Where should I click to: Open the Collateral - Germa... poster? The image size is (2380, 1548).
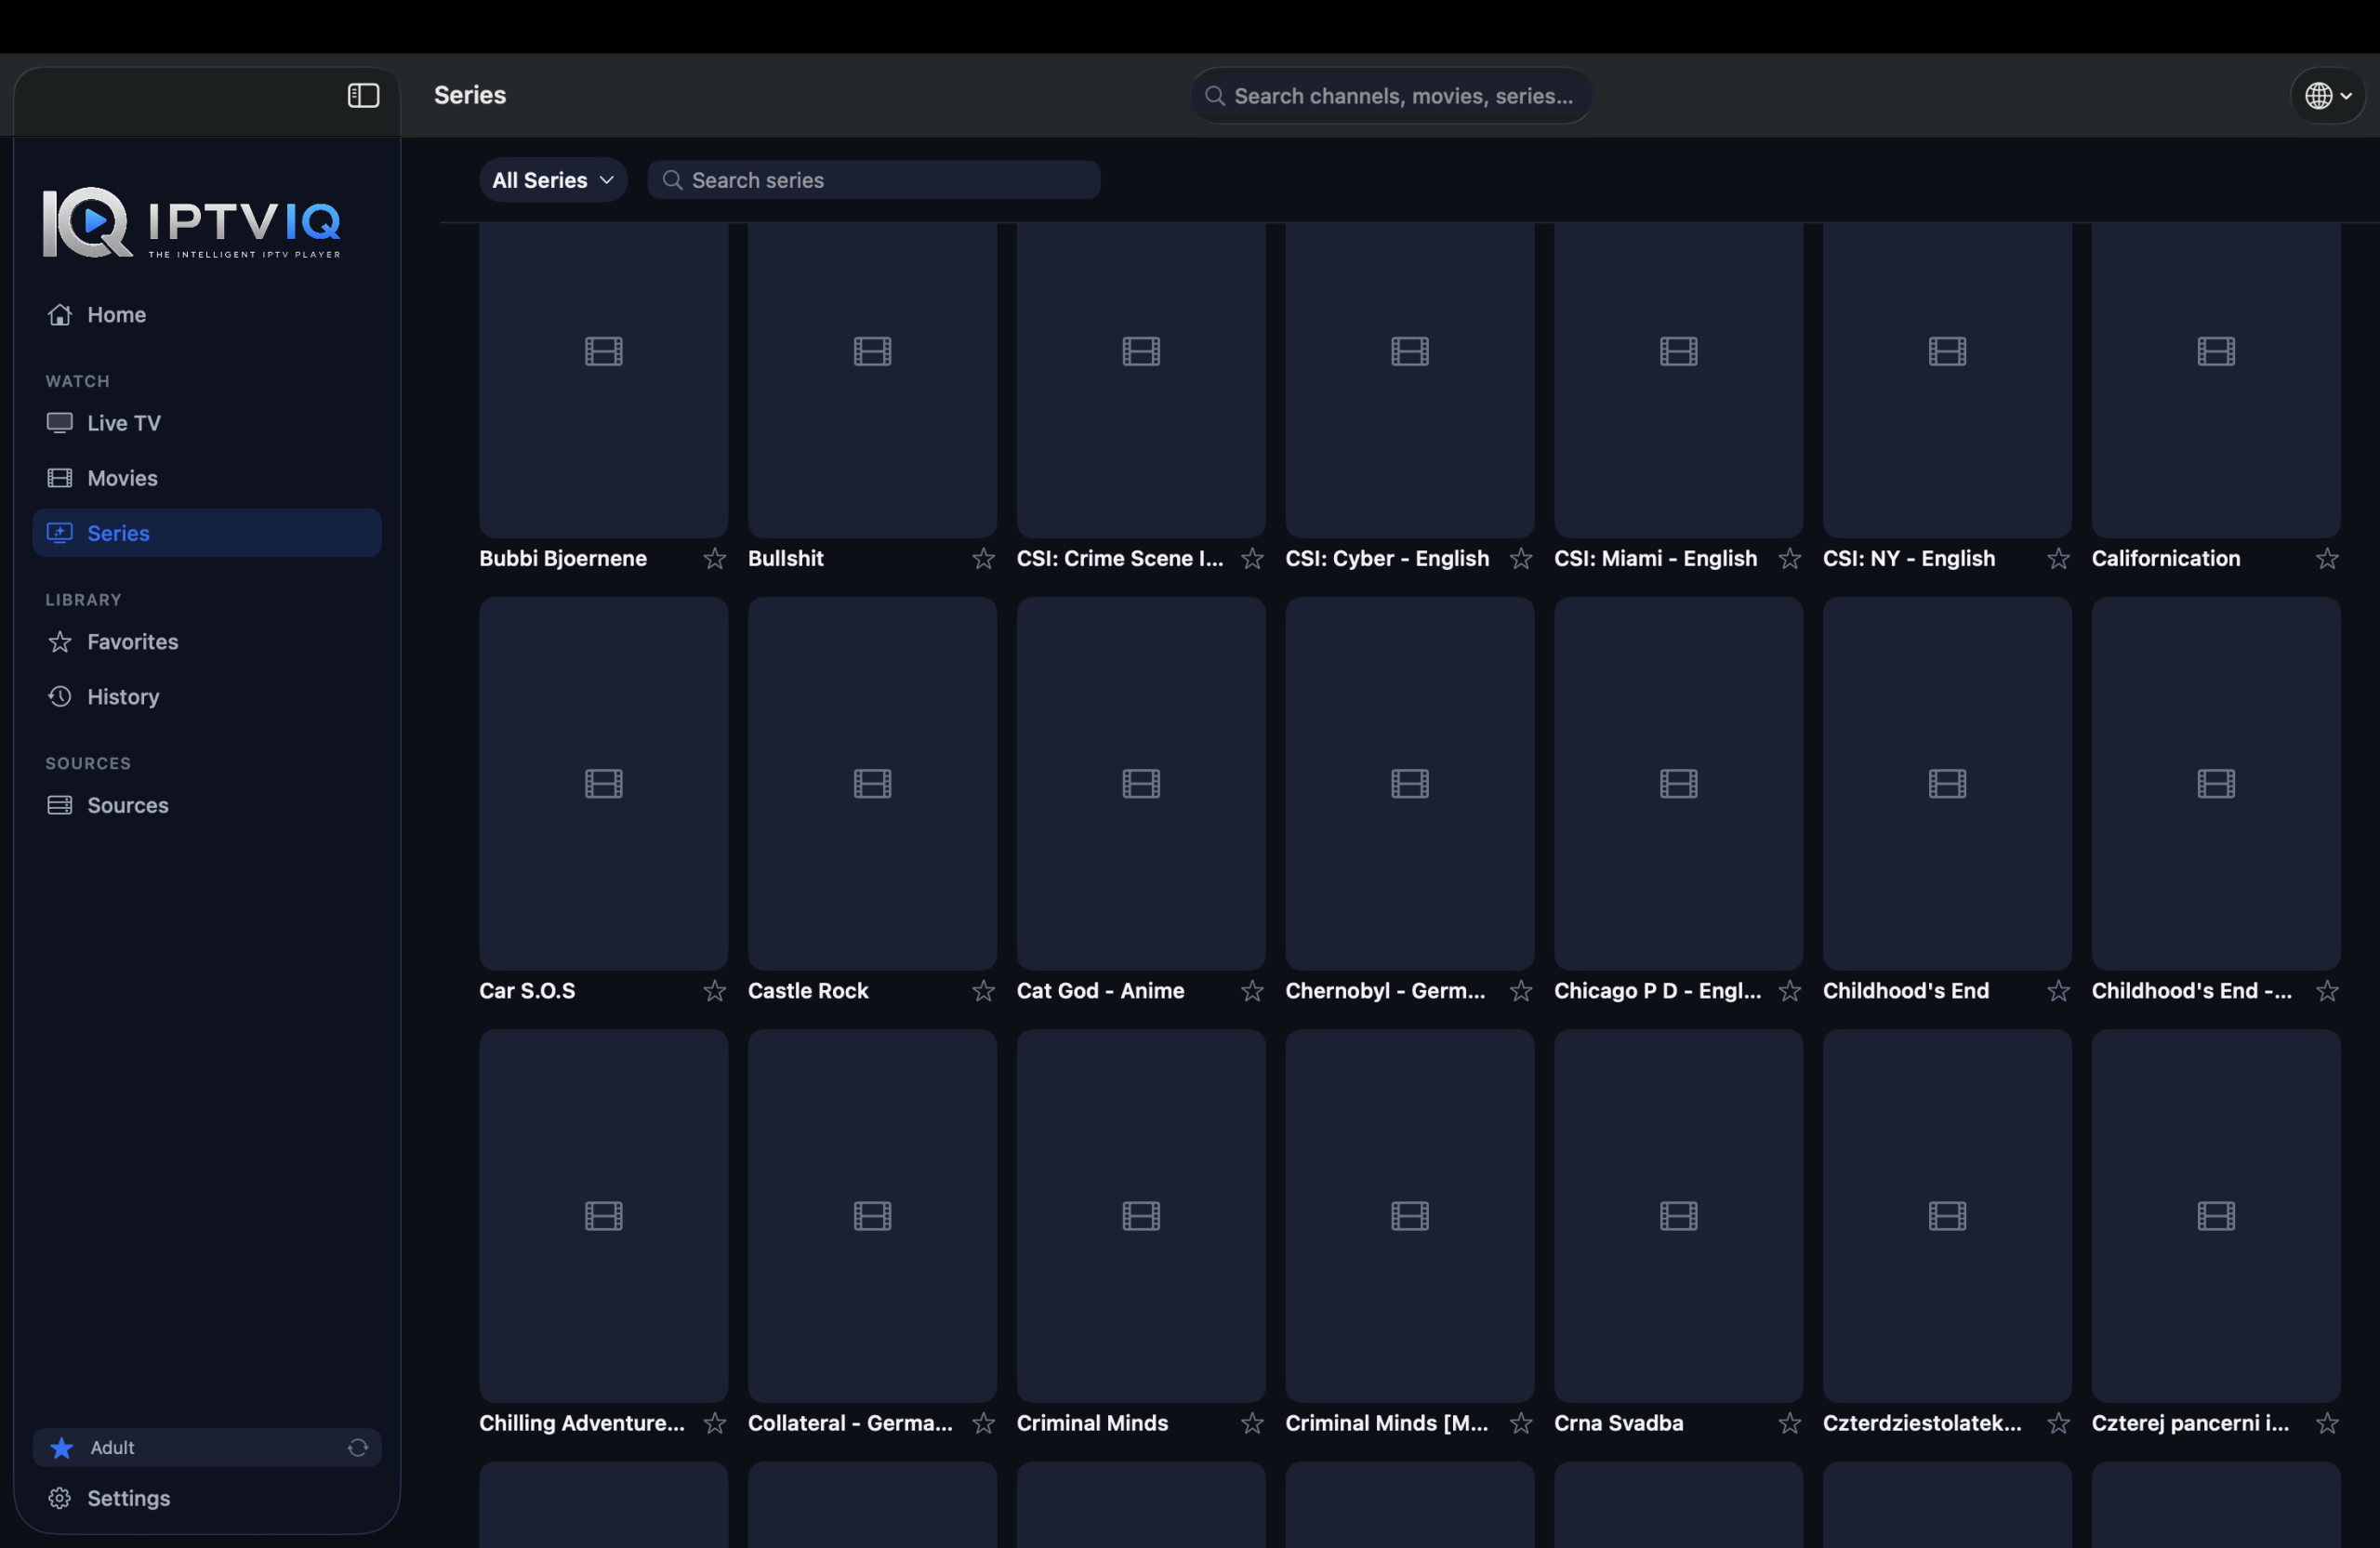coord(872,1216)
